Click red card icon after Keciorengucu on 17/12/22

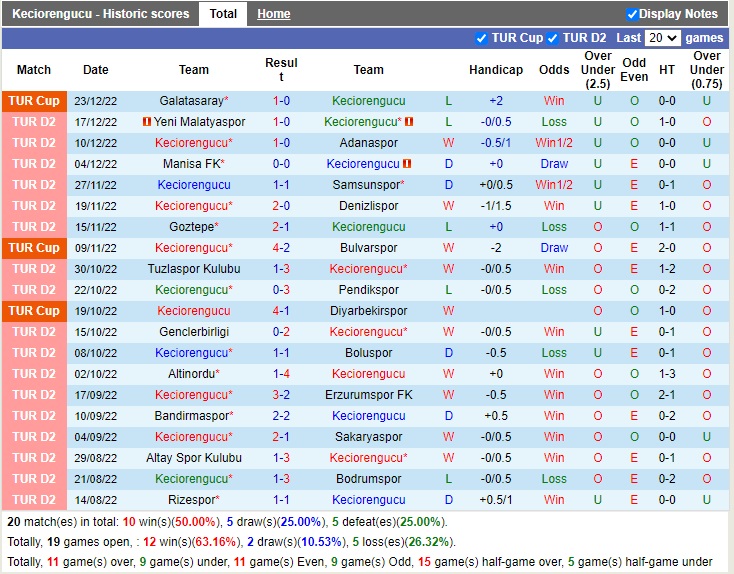[409, 122]
